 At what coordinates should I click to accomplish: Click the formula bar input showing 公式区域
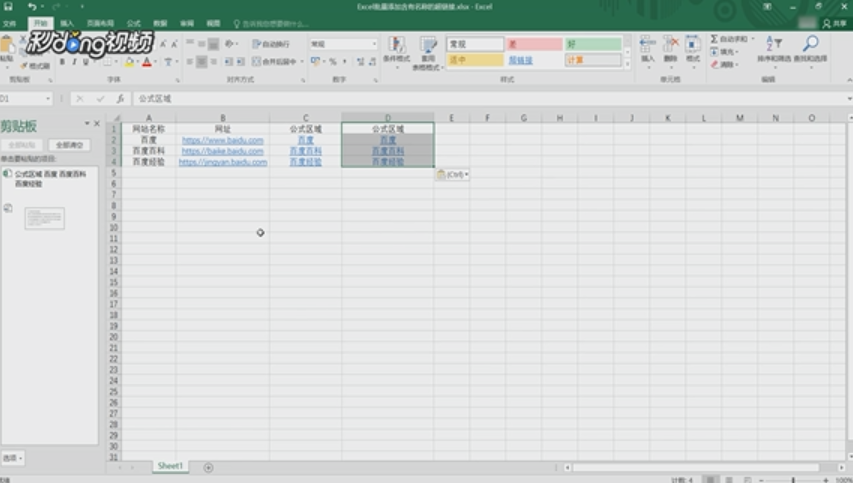pyautogui.click(x=490, y=98)
